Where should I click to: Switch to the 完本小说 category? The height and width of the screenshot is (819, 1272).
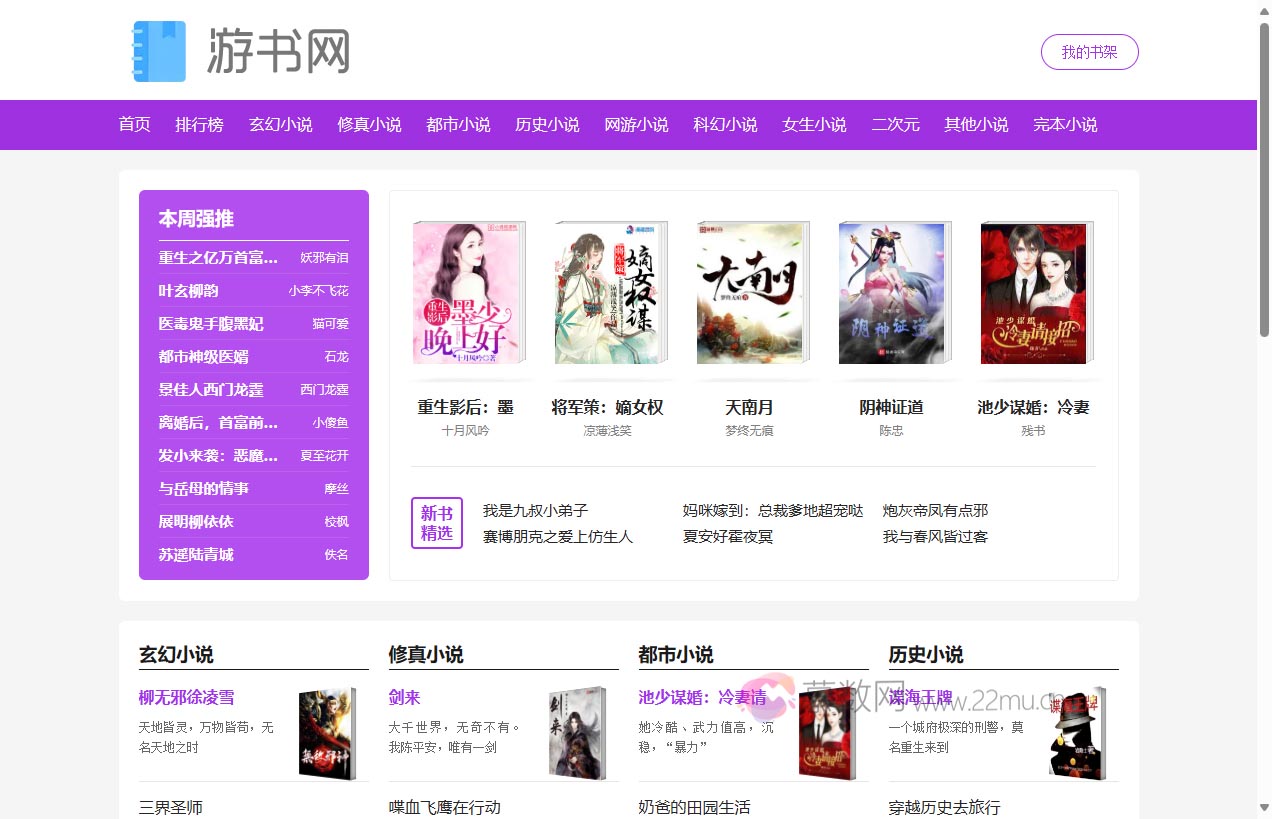pos(1064,124)
